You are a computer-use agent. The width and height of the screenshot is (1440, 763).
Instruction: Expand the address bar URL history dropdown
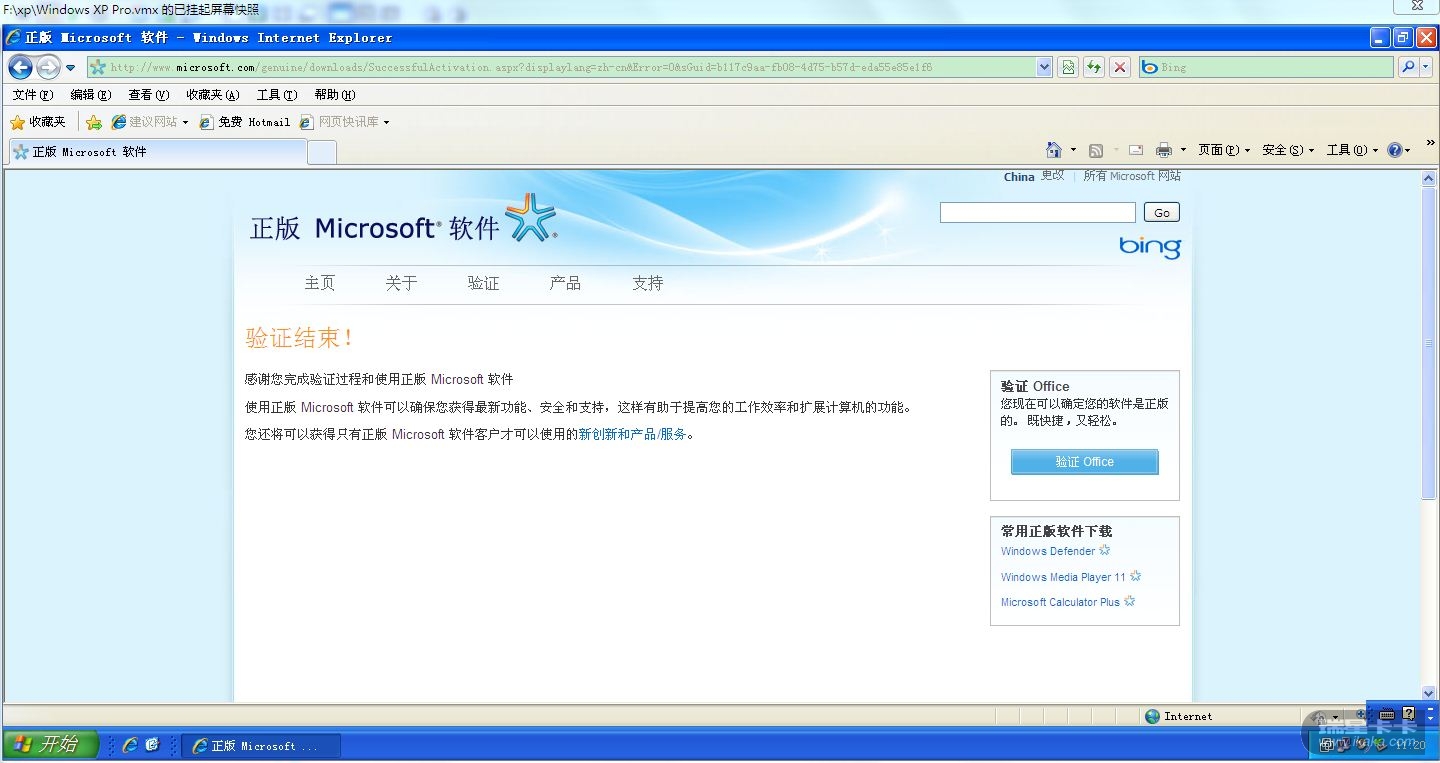coord(1044,67)
